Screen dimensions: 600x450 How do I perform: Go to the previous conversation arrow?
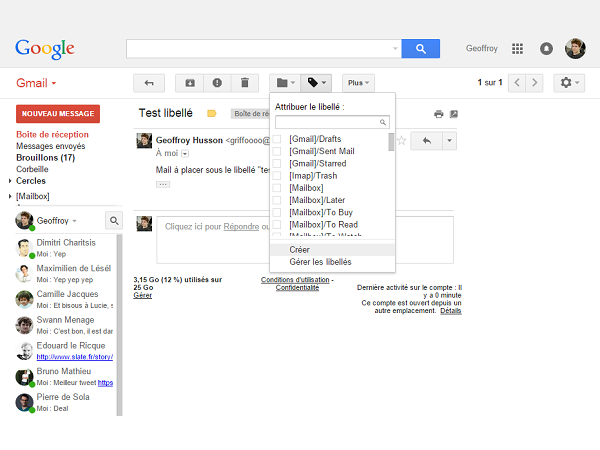click(x=517, y=83)
